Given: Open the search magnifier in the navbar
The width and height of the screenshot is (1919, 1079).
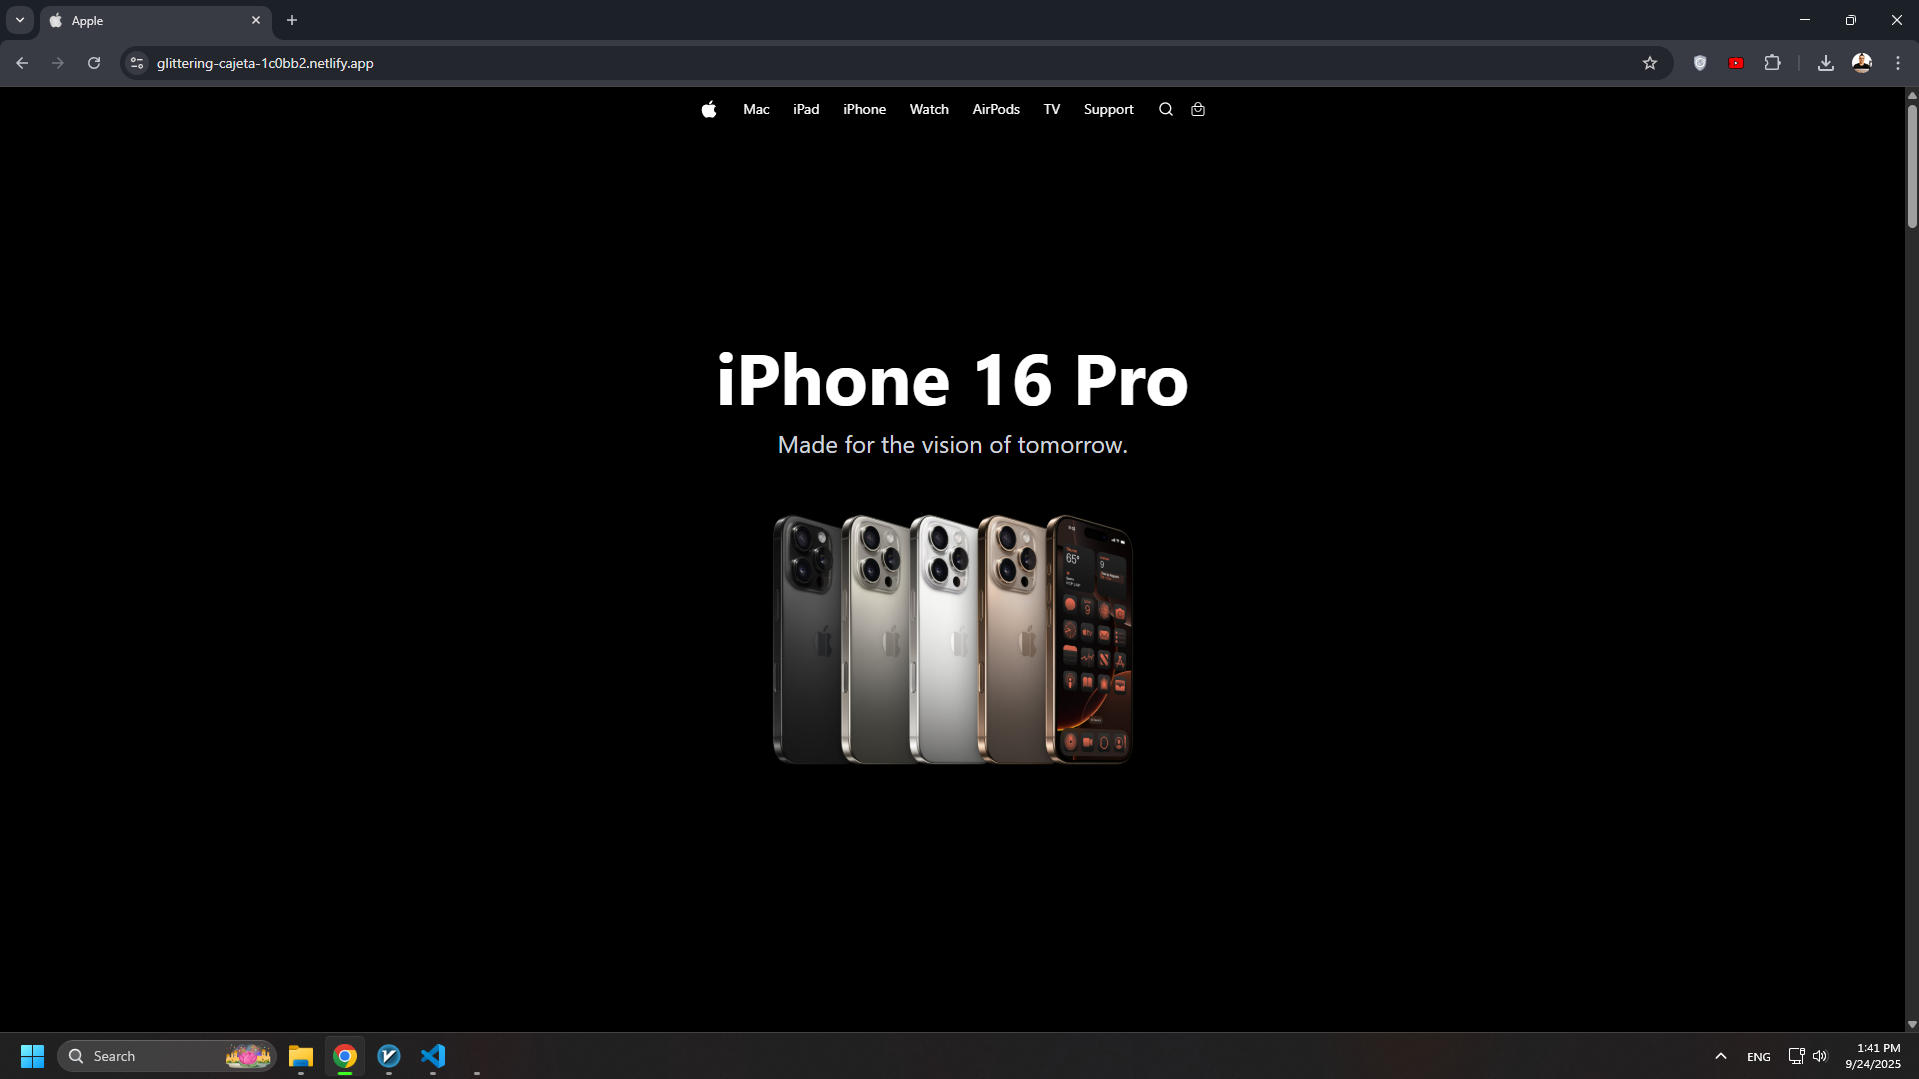Looking at the screenshot, I should [x=1165, y=110].
